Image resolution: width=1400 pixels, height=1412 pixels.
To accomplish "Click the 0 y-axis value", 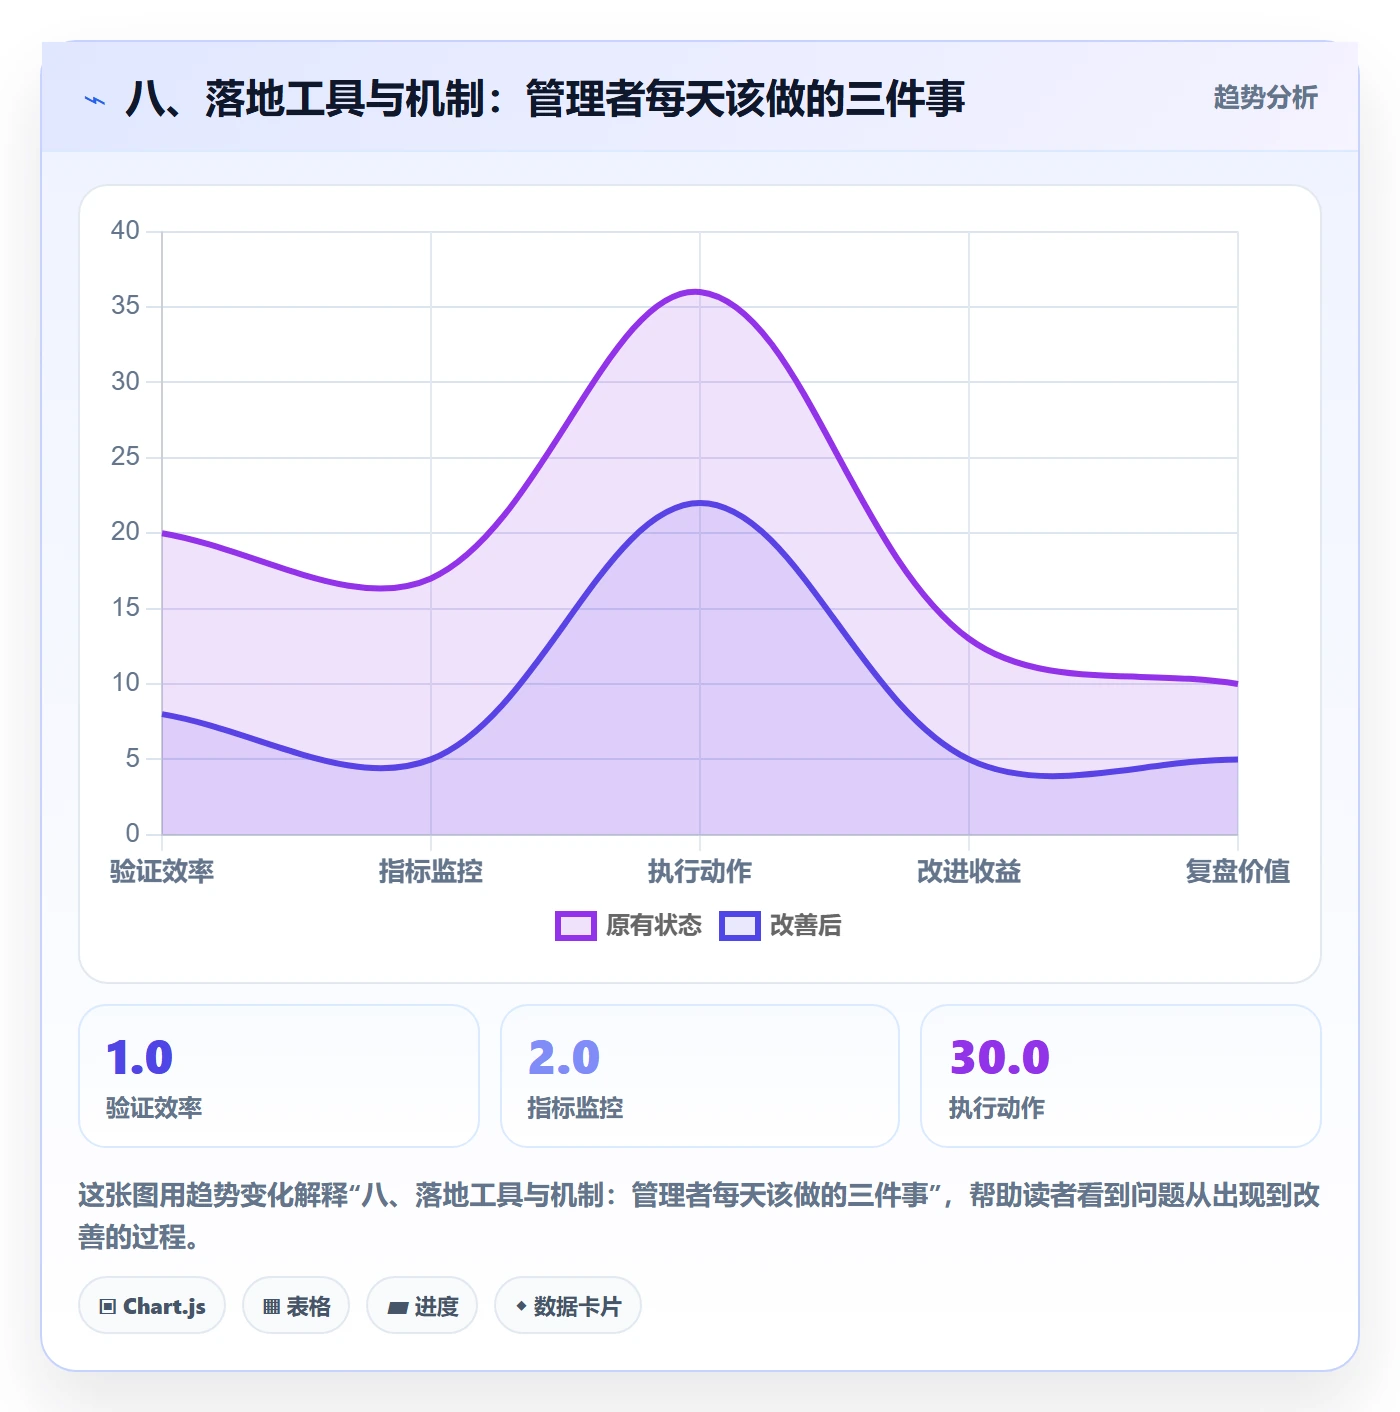I will click(x=133, y=834).
